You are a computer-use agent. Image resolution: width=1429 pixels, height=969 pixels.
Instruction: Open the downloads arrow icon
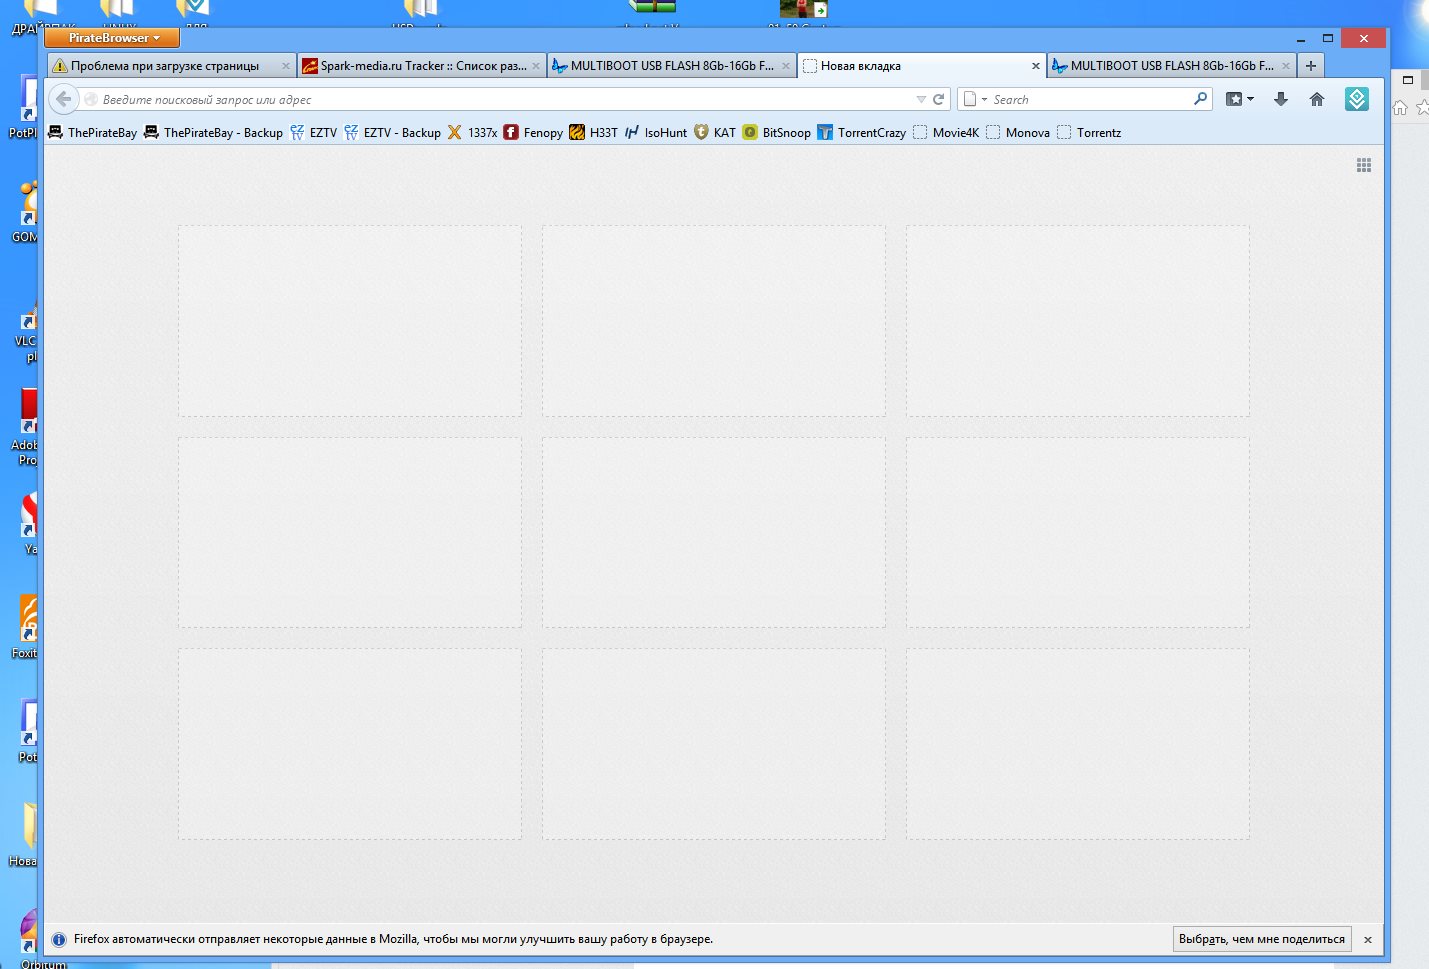tap(1280, 99)
